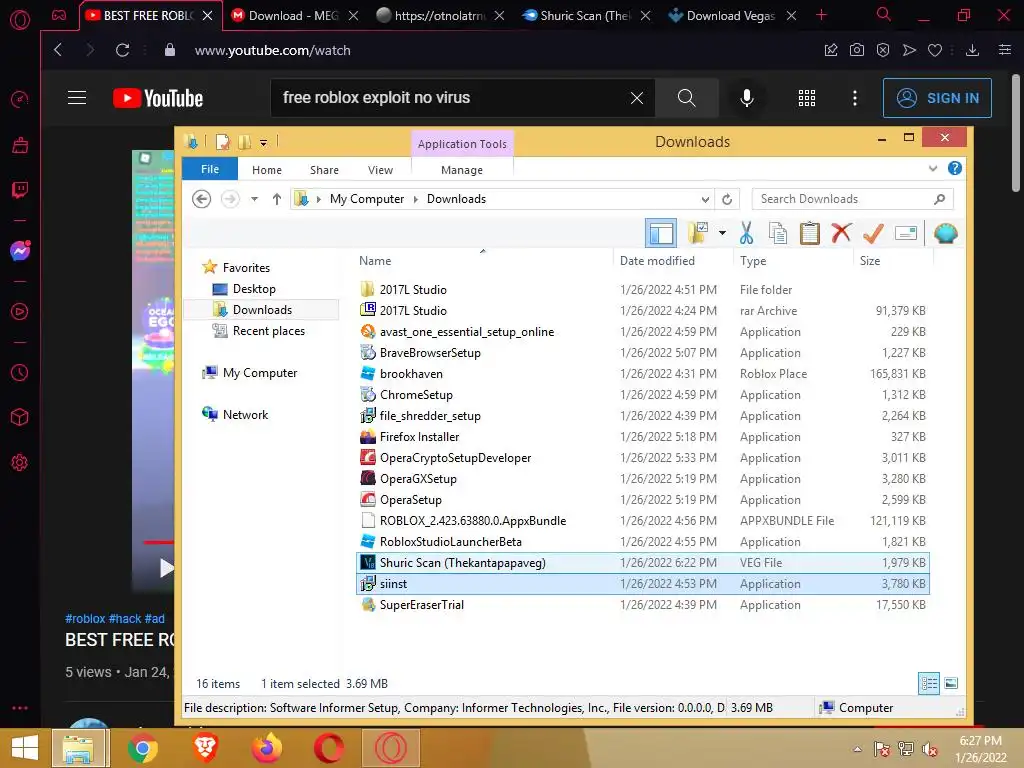Image resolution: width=1024 pixels, height=768 pixels.
Task: Clear the YouTube search box X
Action: click(637, 98)
